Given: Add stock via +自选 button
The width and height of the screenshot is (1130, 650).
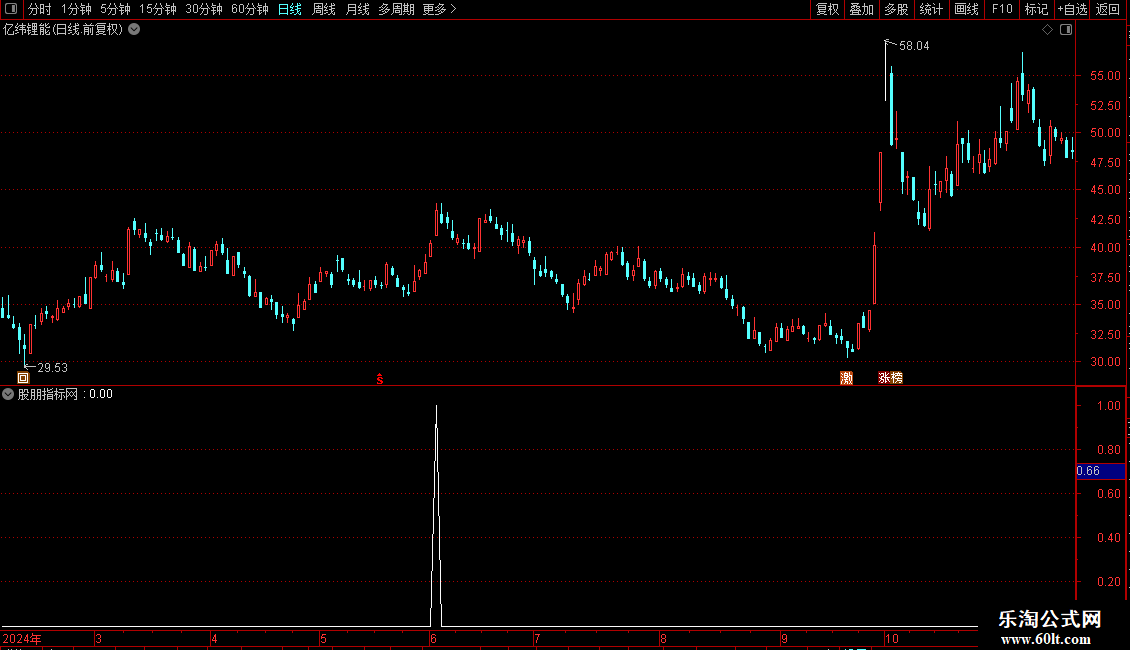Looking at the screenshot, I should pos(1072,9).
